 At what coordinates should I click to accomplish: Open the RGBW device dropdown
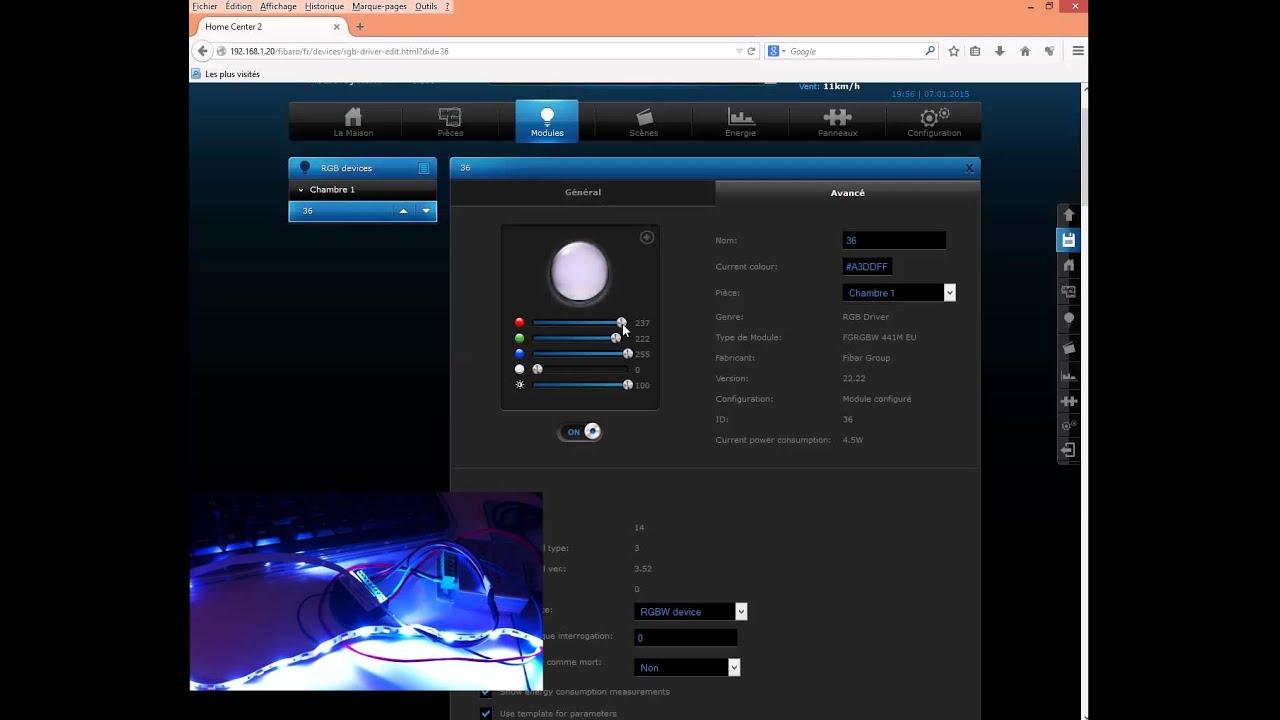tap(691, 612)
